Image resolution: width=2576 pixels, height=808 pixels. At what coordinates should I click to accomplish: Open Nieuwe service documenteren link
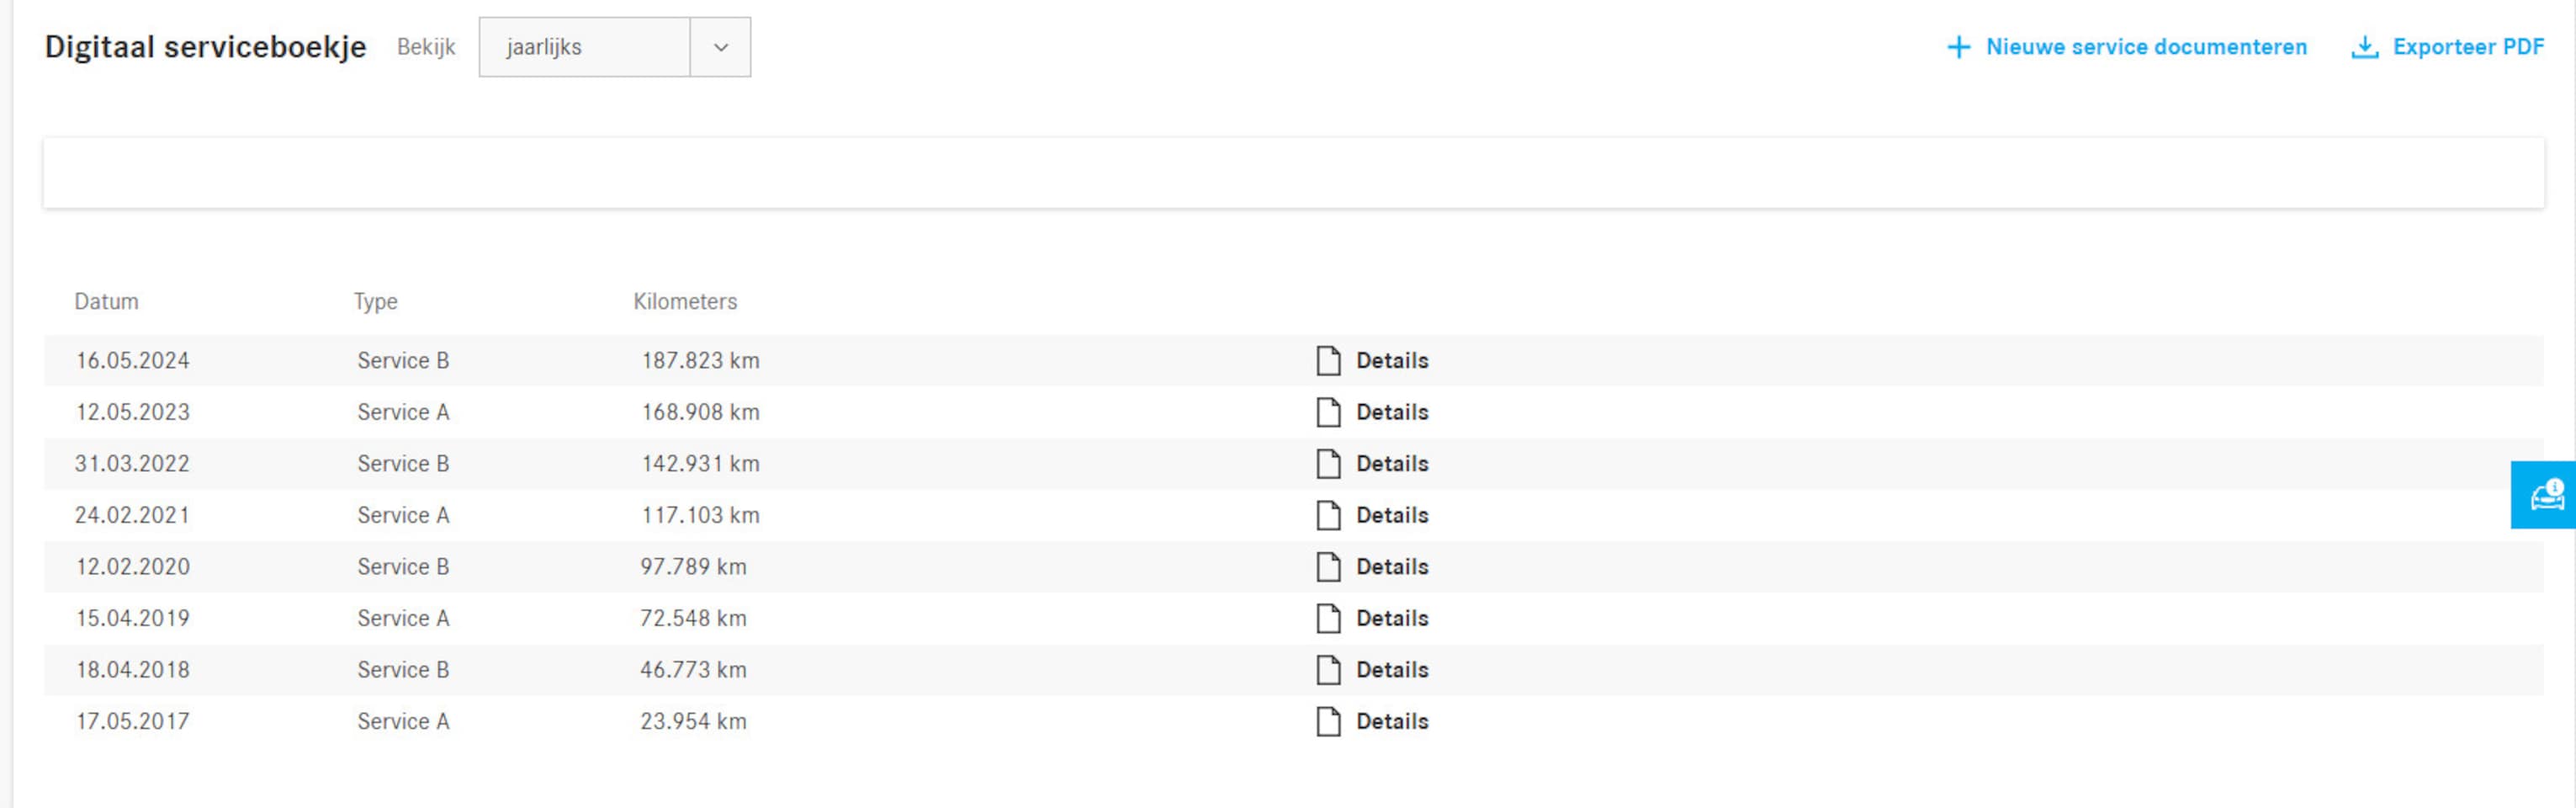2145,47
